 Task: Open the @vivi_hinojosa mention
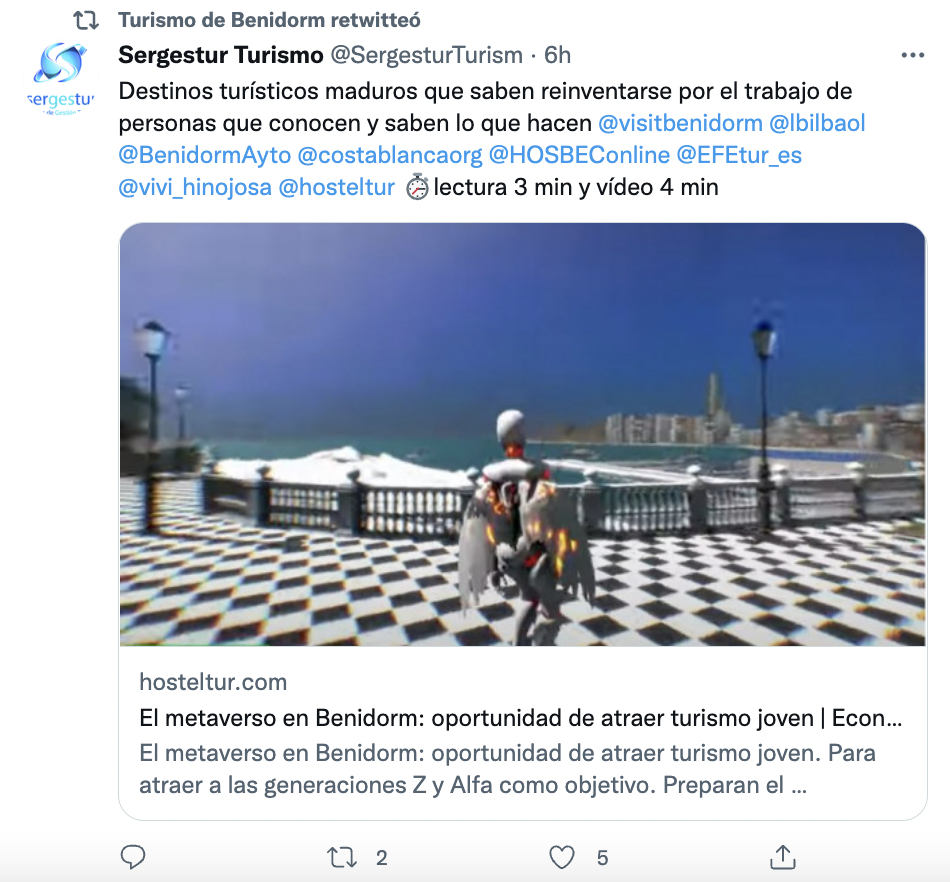195,187
